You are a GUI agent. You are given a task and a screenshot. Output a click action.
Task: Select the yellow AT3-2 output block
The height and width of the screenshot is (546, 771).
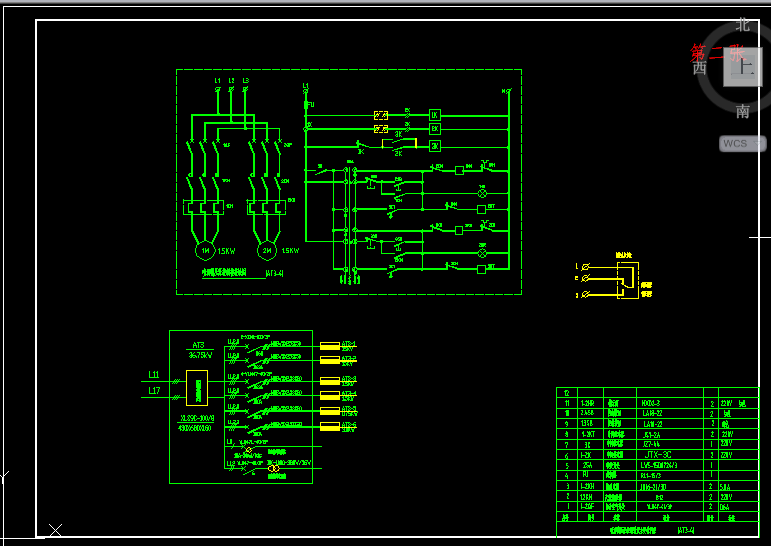[x=330, y=361]
